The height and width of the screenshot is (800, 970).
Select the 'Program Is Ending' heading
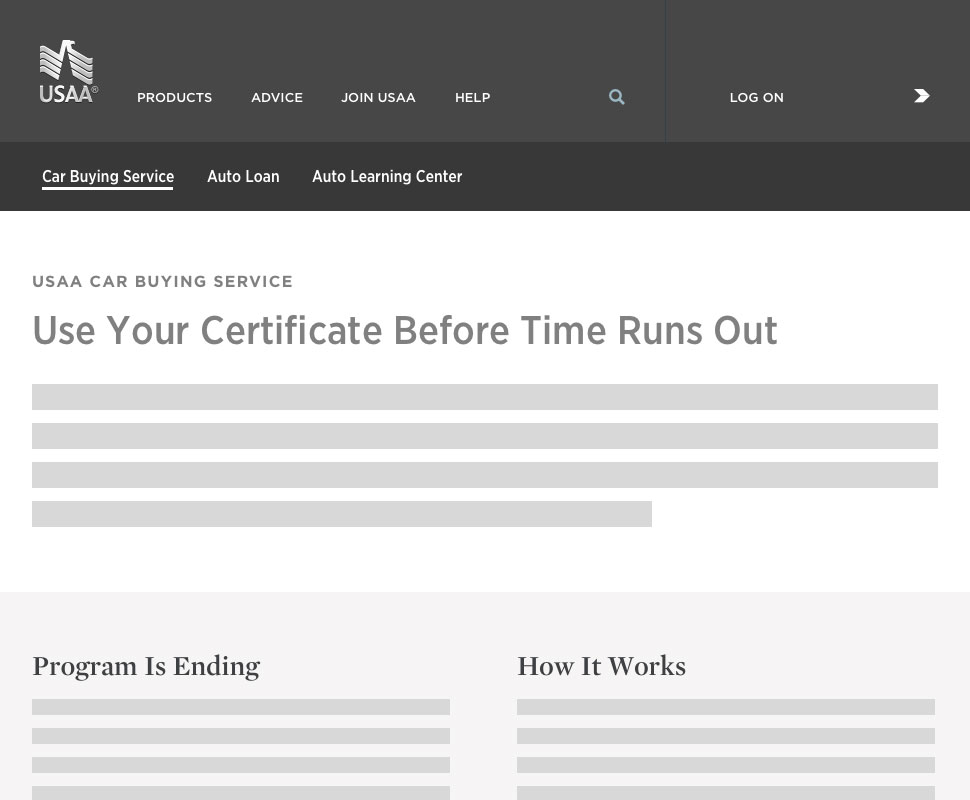point(146,666)
